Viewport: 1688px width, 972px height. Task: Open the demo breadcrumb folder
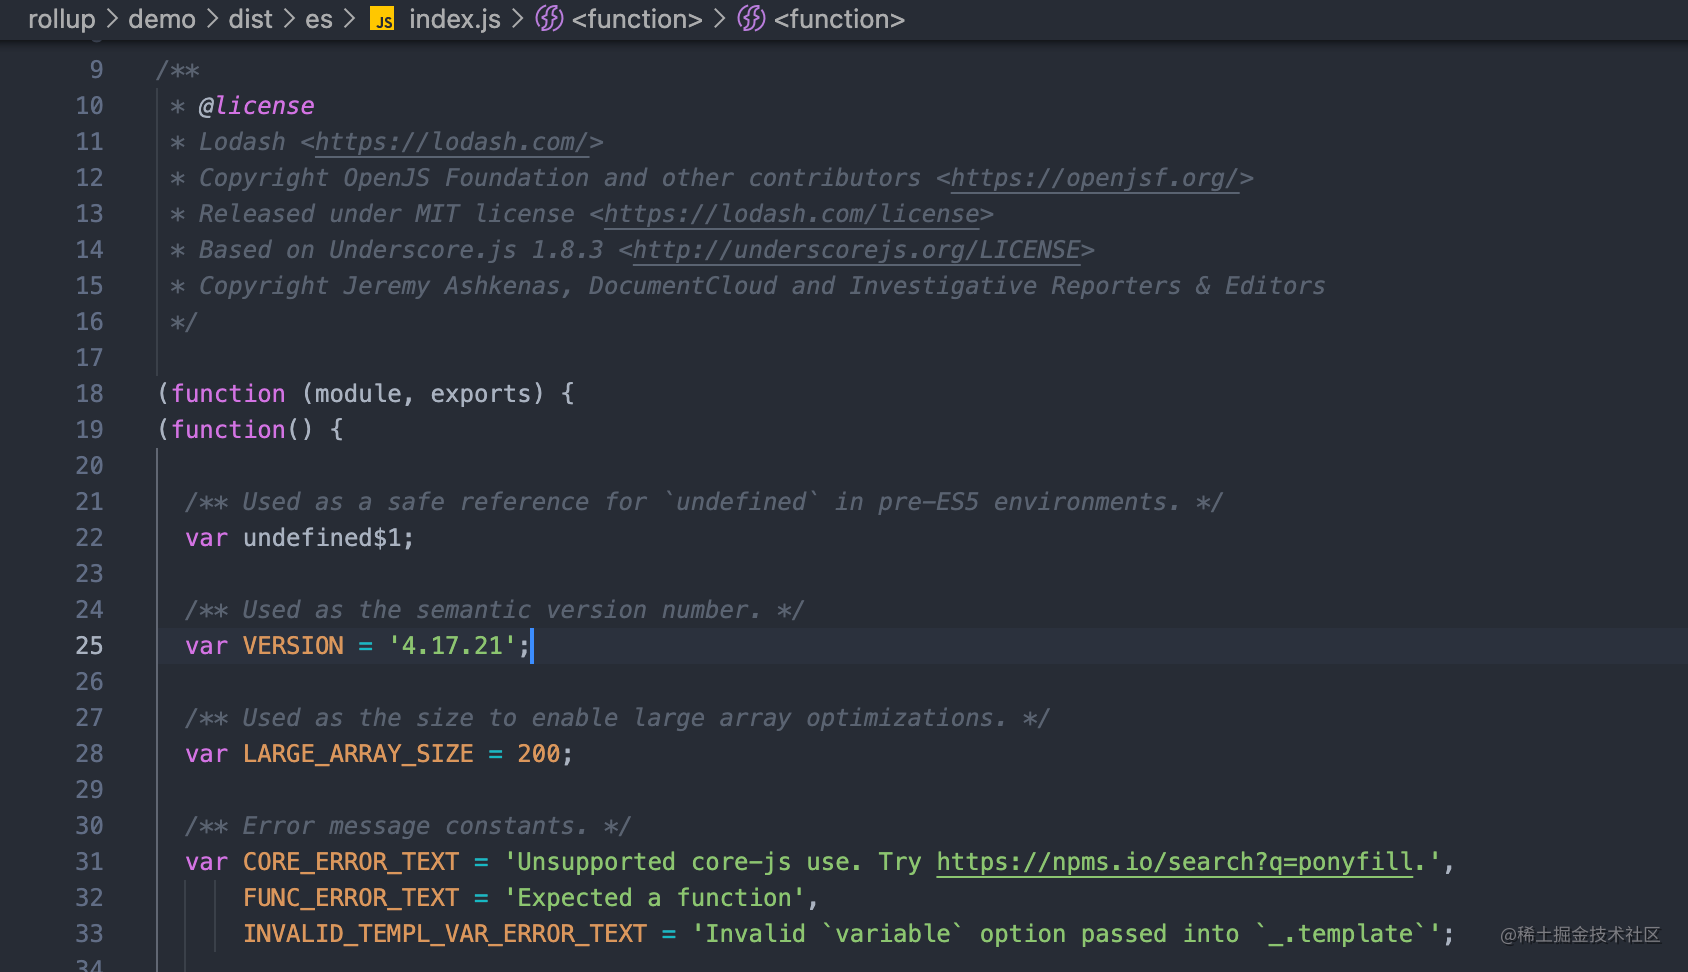(x=161, y=19)
